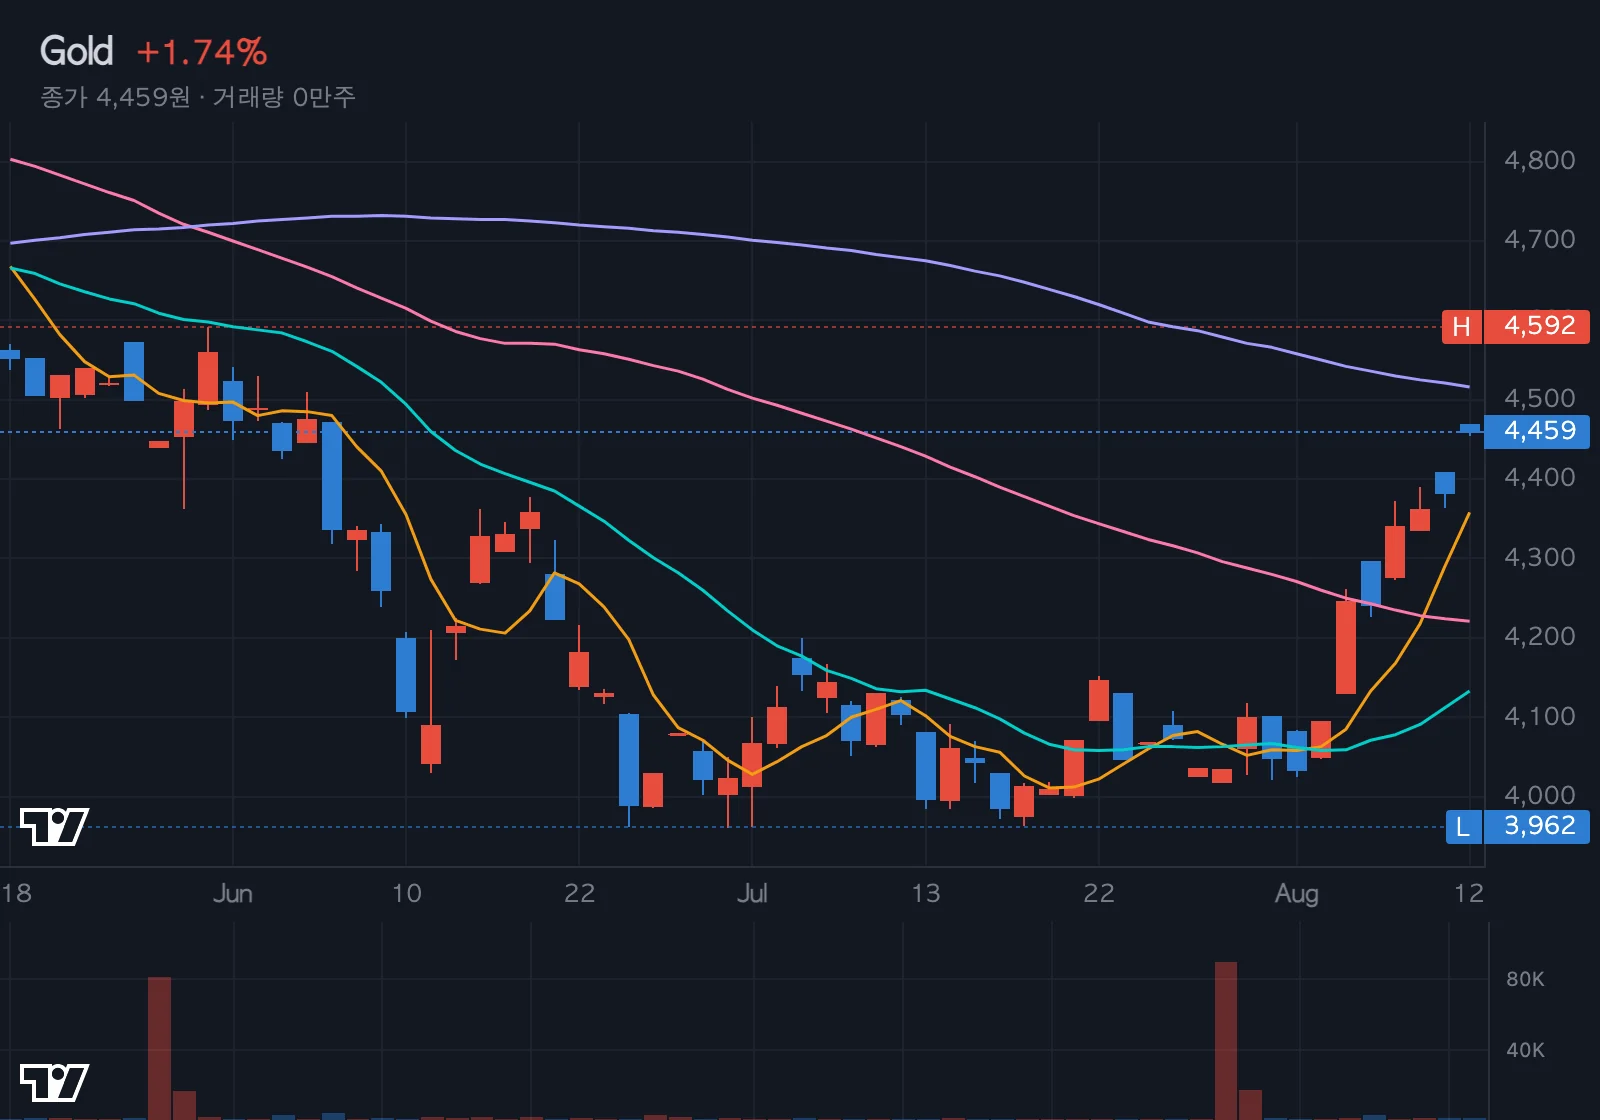
Task: Click the Jun date axis label
Action: 232,893
